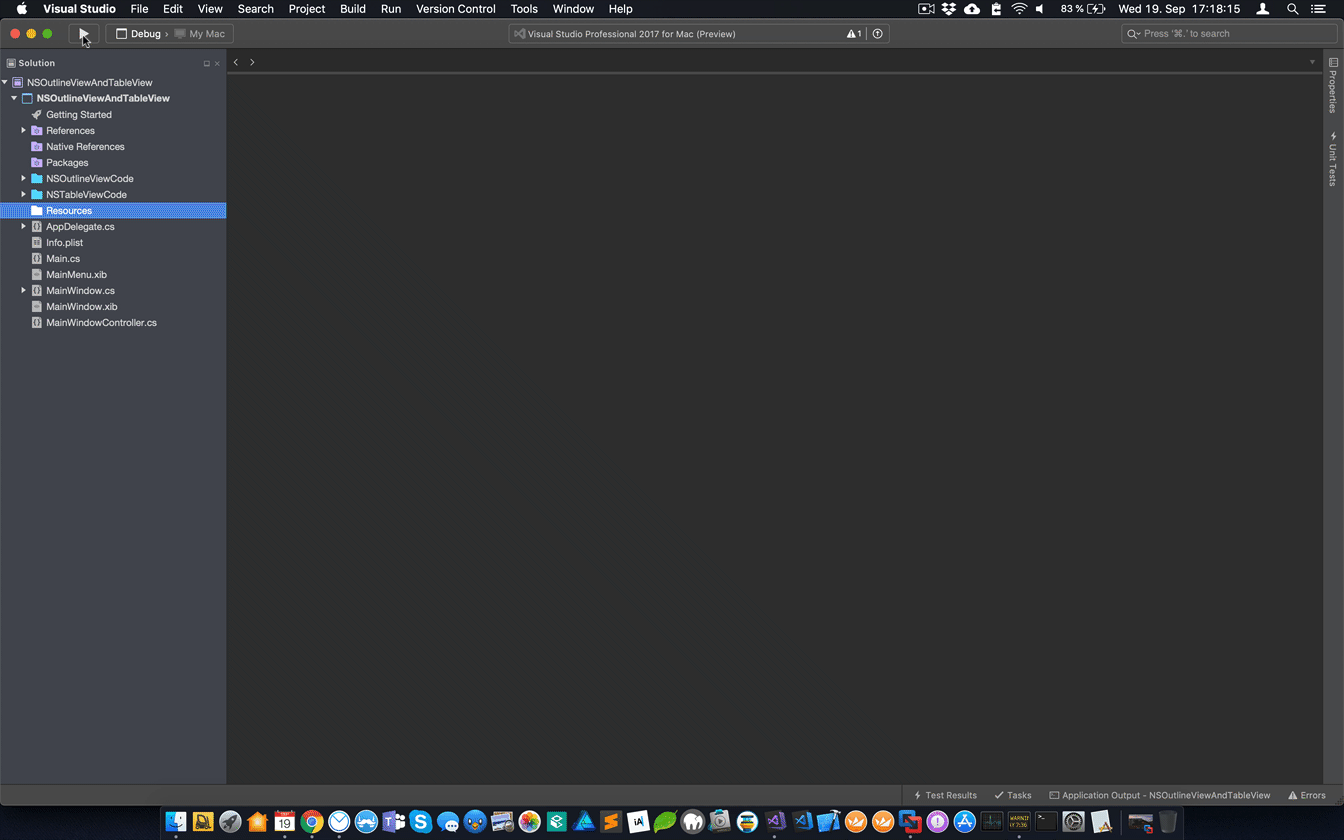Open Spotlight search in menu bar
Screen dimensions: 1344x840
tap(1292, 9)
